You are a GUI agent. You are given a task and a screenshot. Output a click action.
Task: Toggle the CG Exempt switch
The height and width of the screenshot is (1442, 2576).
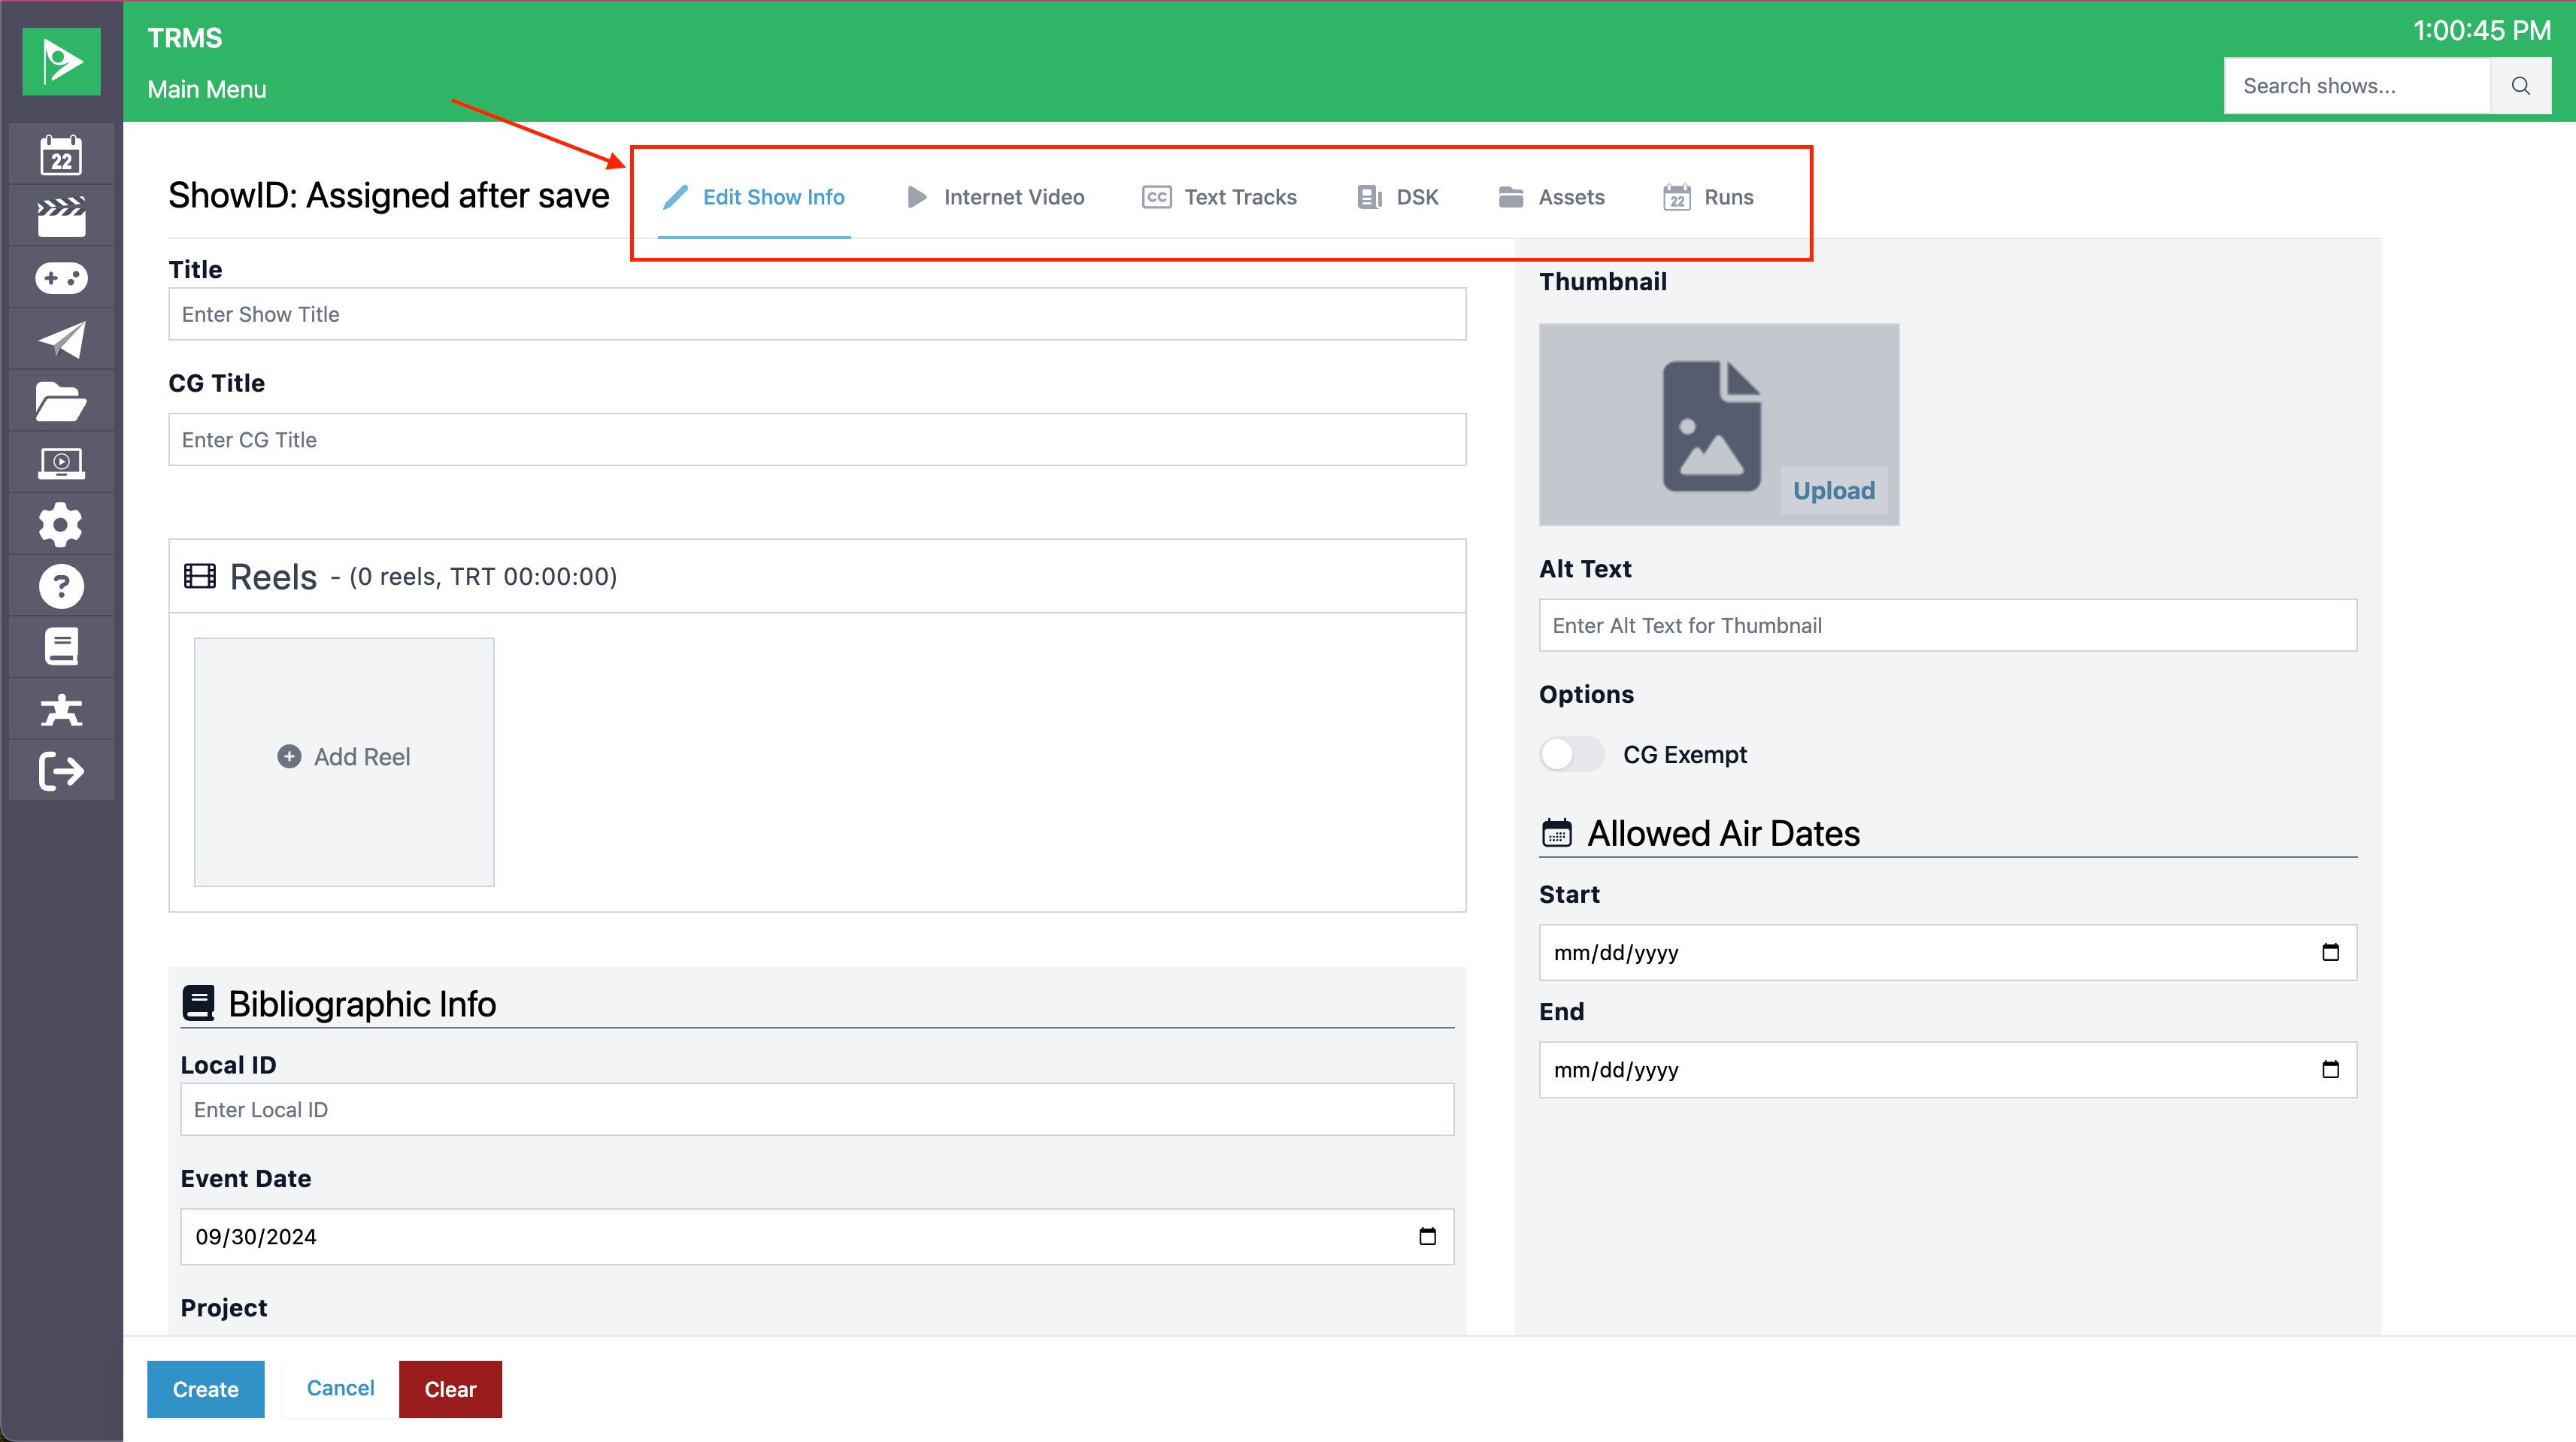click(x=1571, y=754)
